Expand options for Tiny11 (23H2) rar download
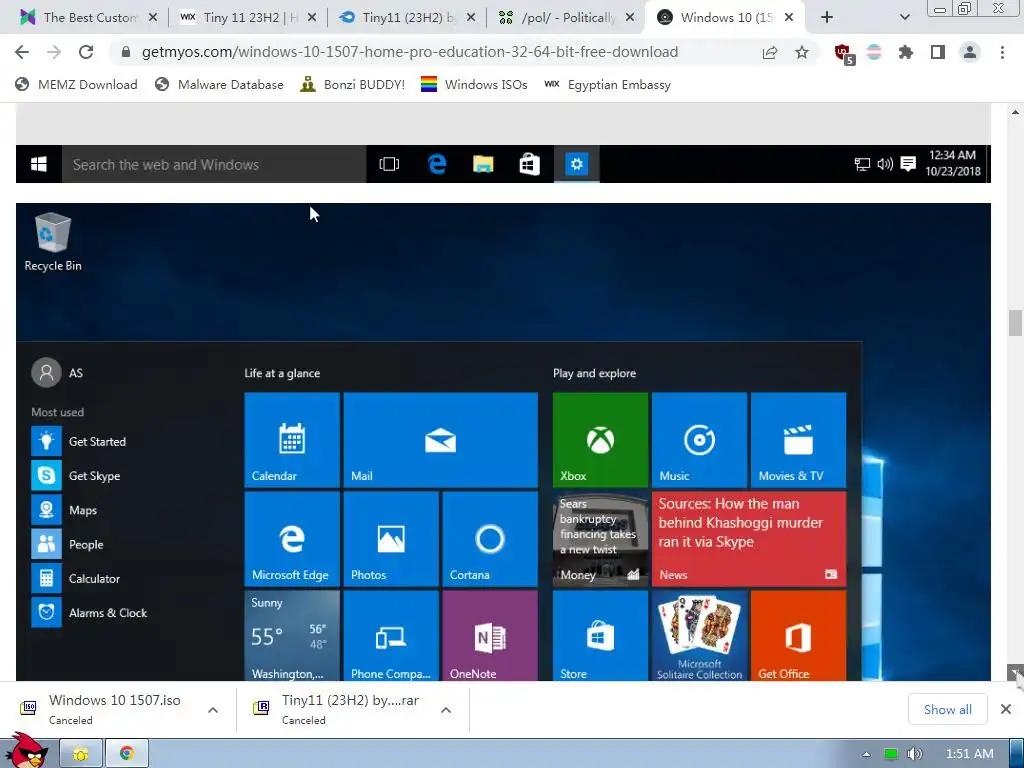1024x768 pixels. pos(446,710)
